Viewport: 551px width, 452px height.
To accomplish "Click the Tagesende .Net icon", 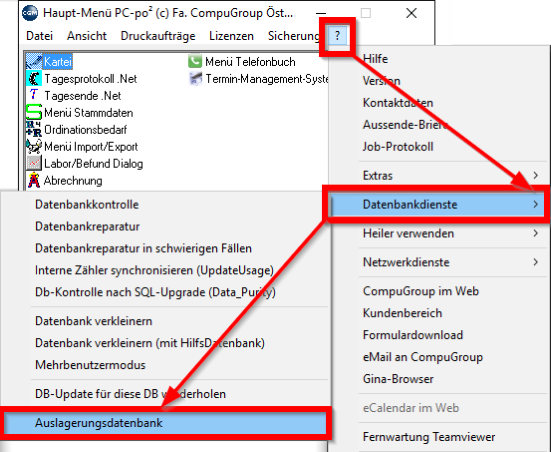I will click(x=34, y=95).
